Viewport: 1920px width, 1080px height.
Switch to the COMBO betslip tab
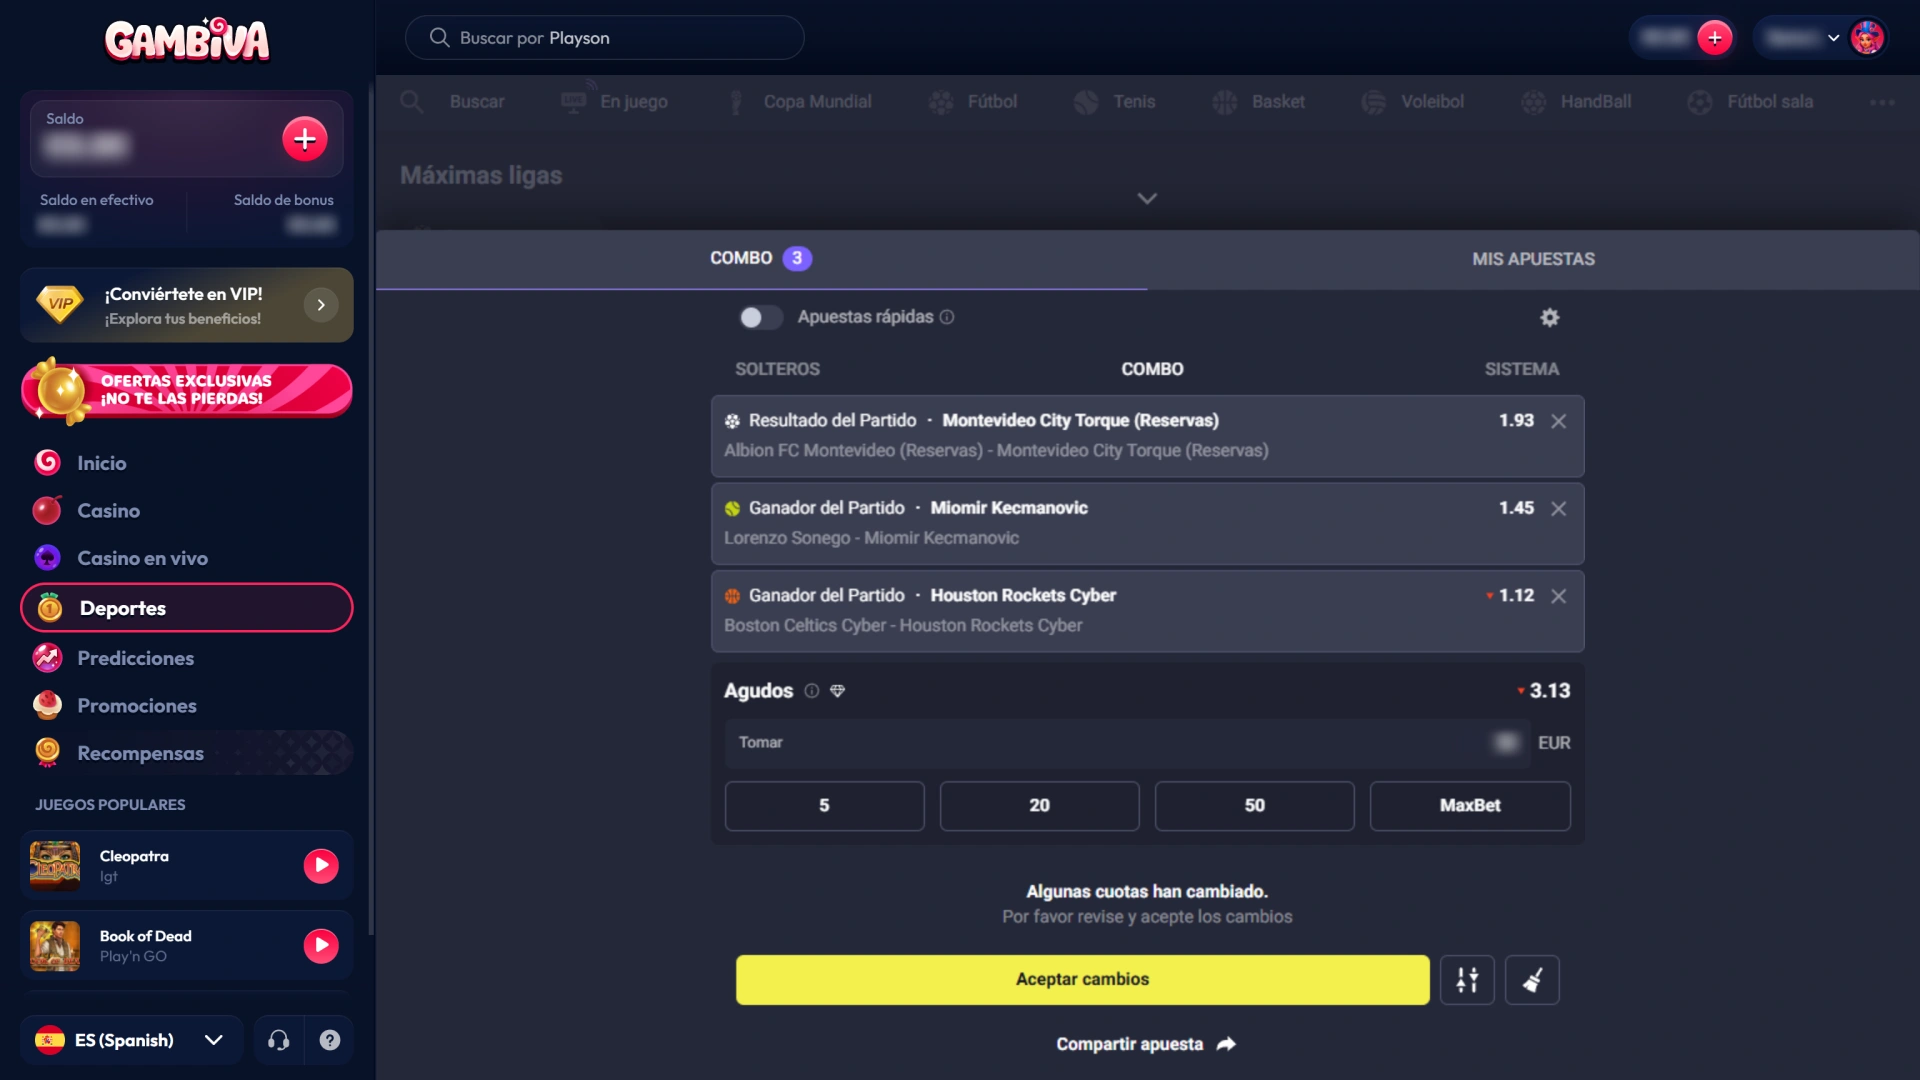[x=761, y=258]
